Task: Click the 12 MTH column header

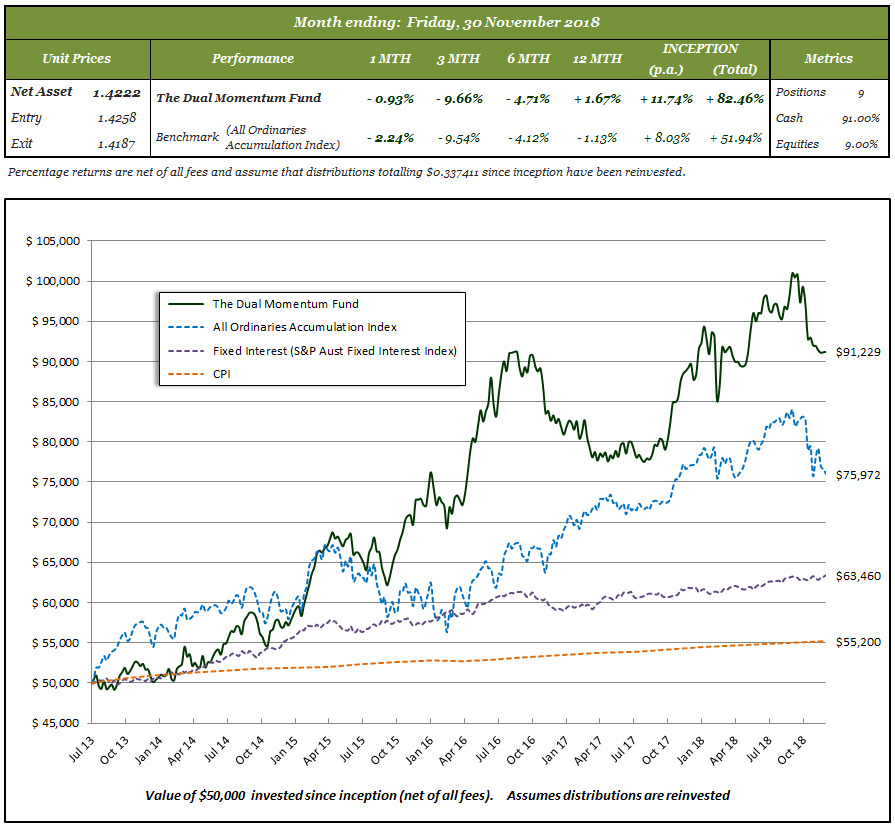Action: pos(597,59)
